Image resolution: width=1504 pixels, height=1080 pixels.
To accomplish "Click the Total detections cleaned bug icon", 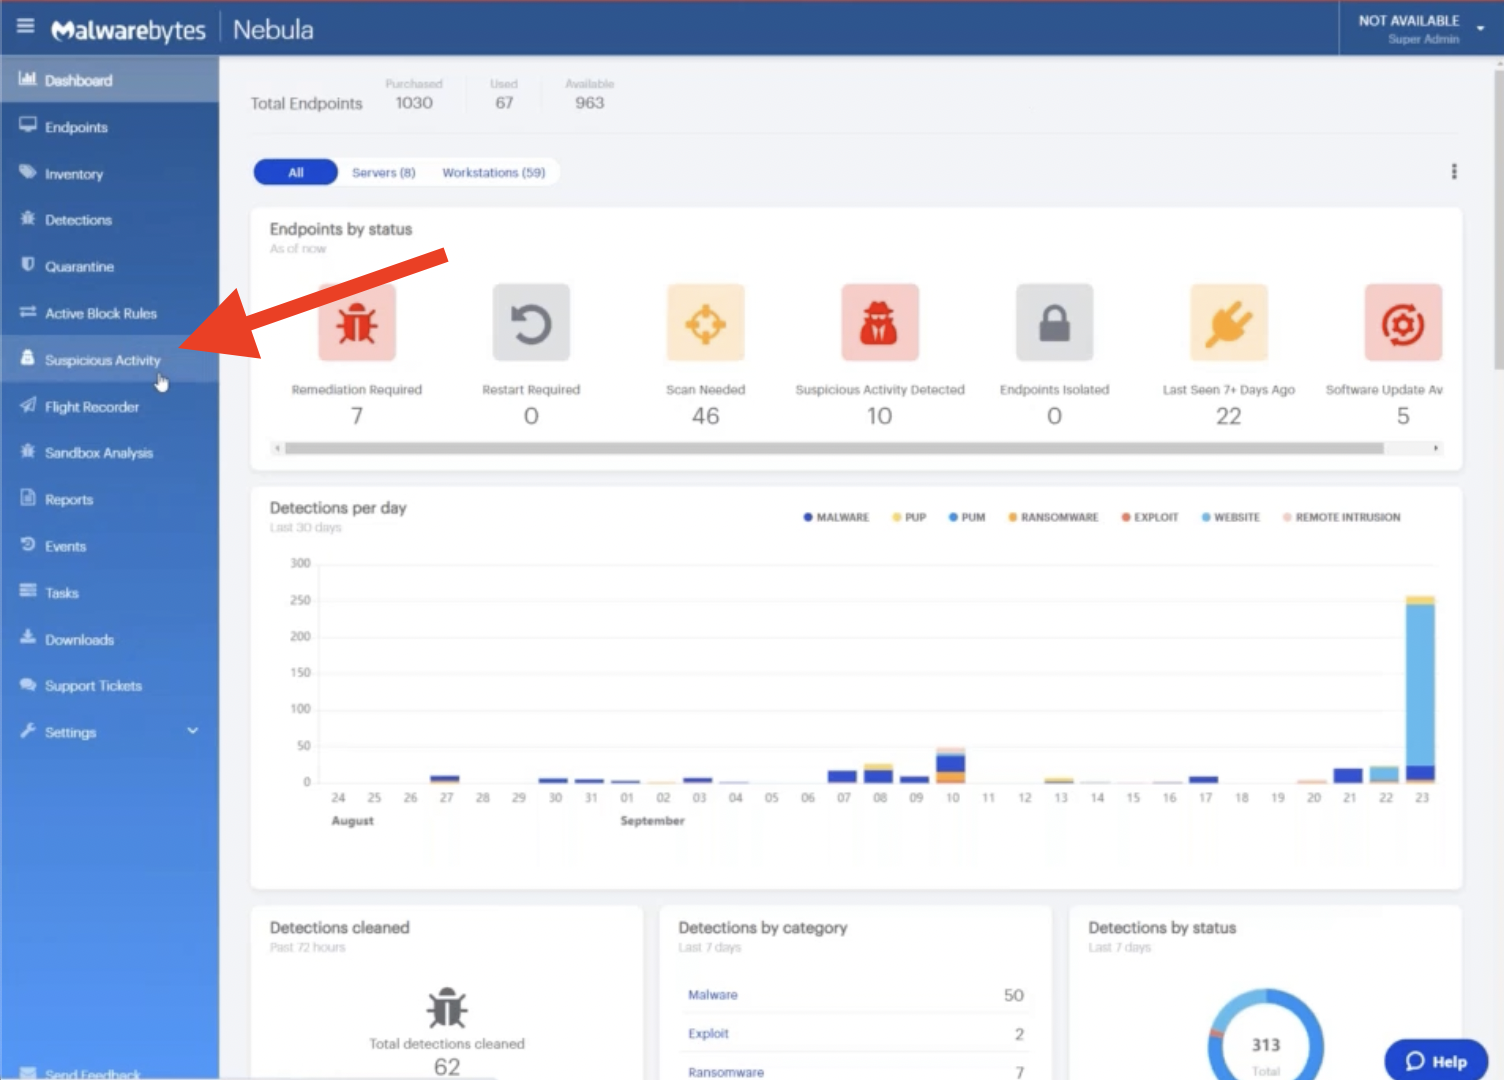I will coord(447,1007).
